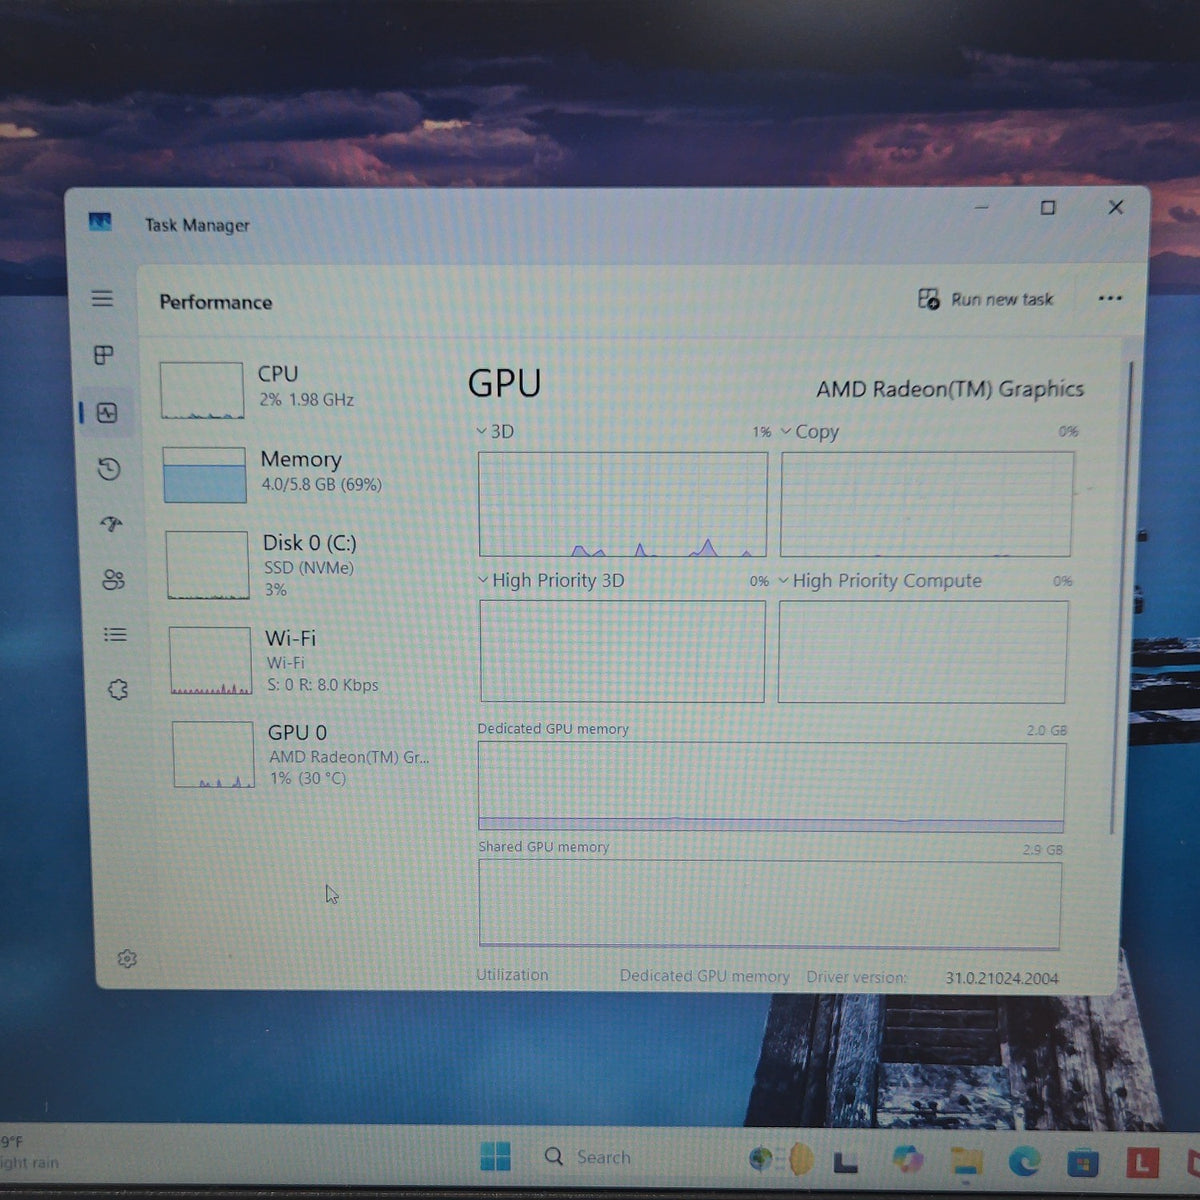Click the 'Utilization' label at the bottom
Image resolution: width=1200 pixels, height=1200 pixels.
coord(512,975)
